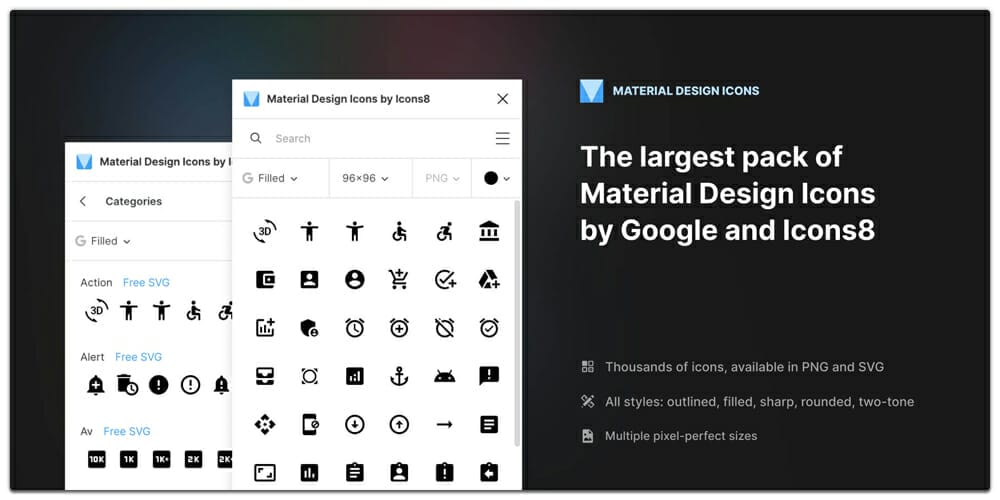The height and width of the screenshot is (500, 1000).
Task: Open the black color picker dropdown
Action: [x=497, y=179]
